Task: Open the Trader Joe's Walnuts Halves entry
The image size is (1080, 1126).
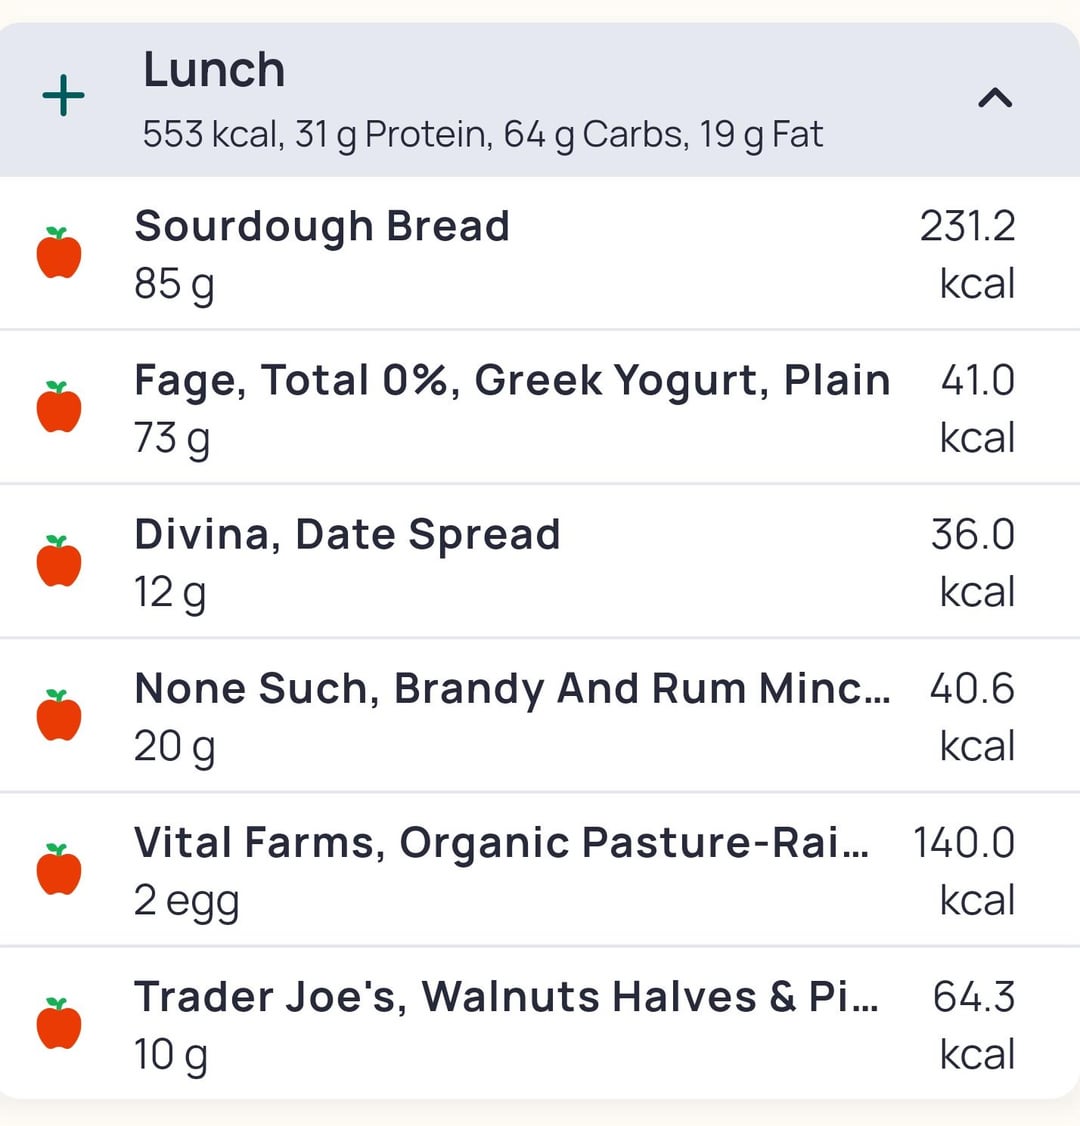Action: [506, 996]
